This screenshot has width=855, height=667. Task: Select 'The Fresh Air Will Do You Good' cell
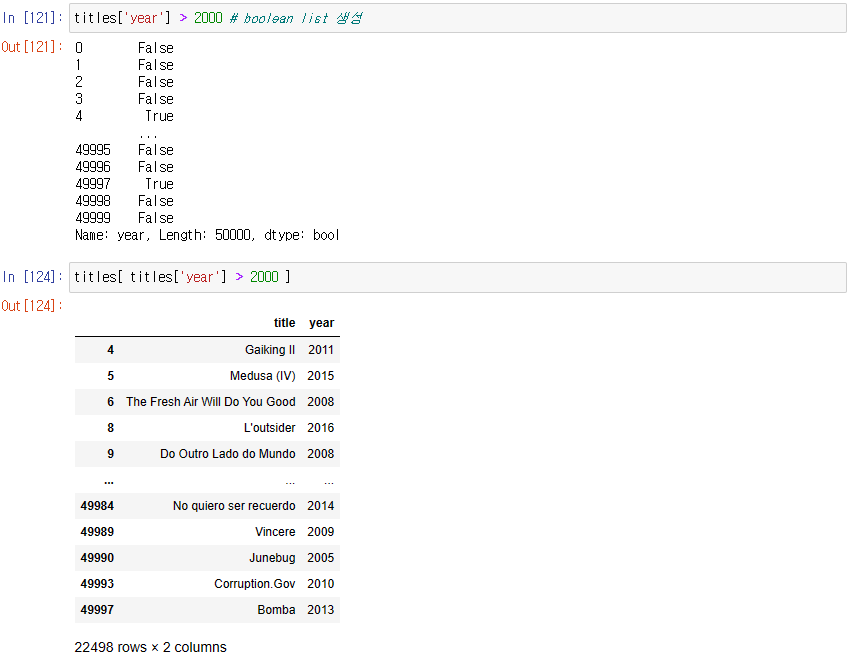click(210, 402)
